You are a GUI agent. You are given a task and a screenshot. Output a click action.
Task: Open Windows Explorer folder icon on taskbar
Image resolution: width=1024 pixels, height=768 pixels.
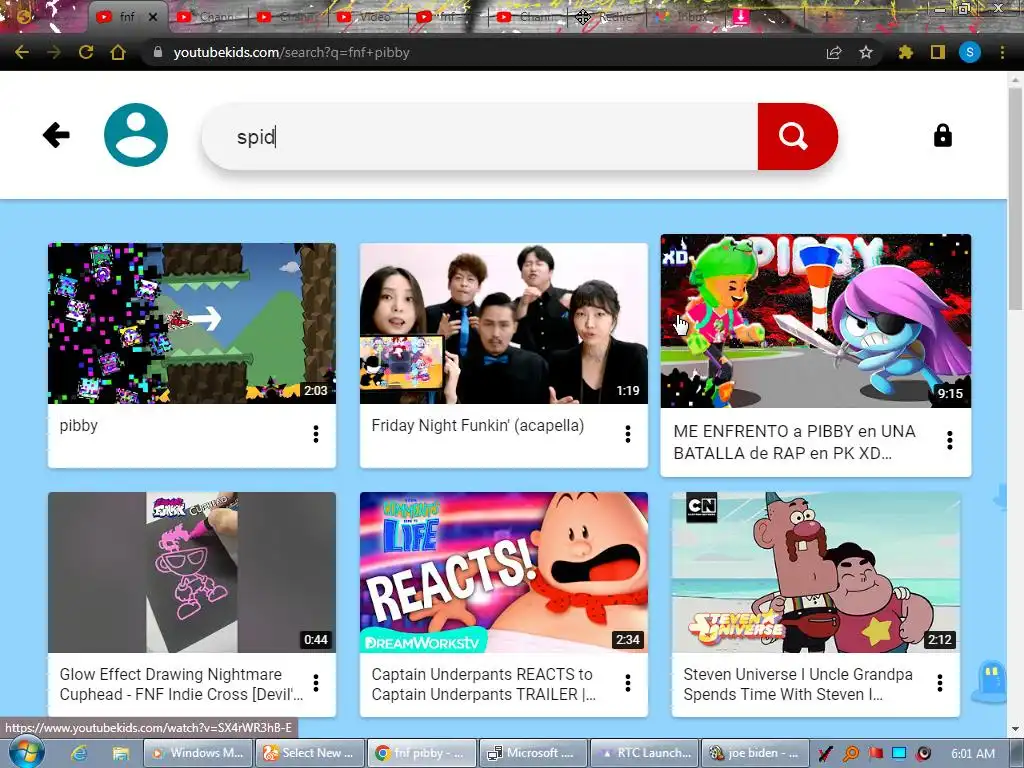120,753
